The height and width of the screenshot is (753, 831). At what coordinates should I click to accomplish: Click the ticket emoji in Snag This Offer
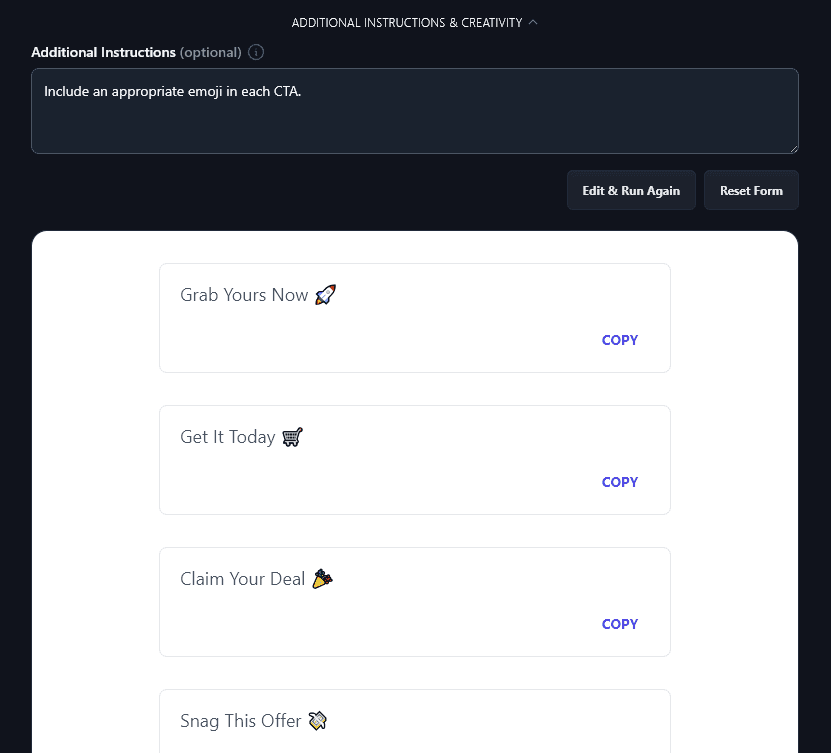[317, 720]
